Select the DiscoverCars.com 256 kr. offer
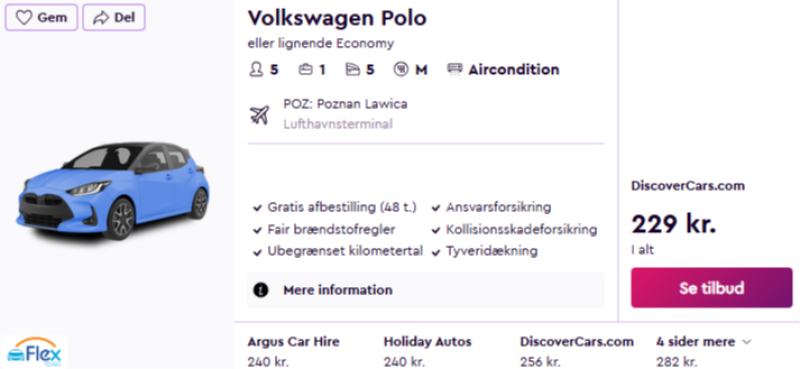Screen dimensions: 800x369 click(577, 351)
